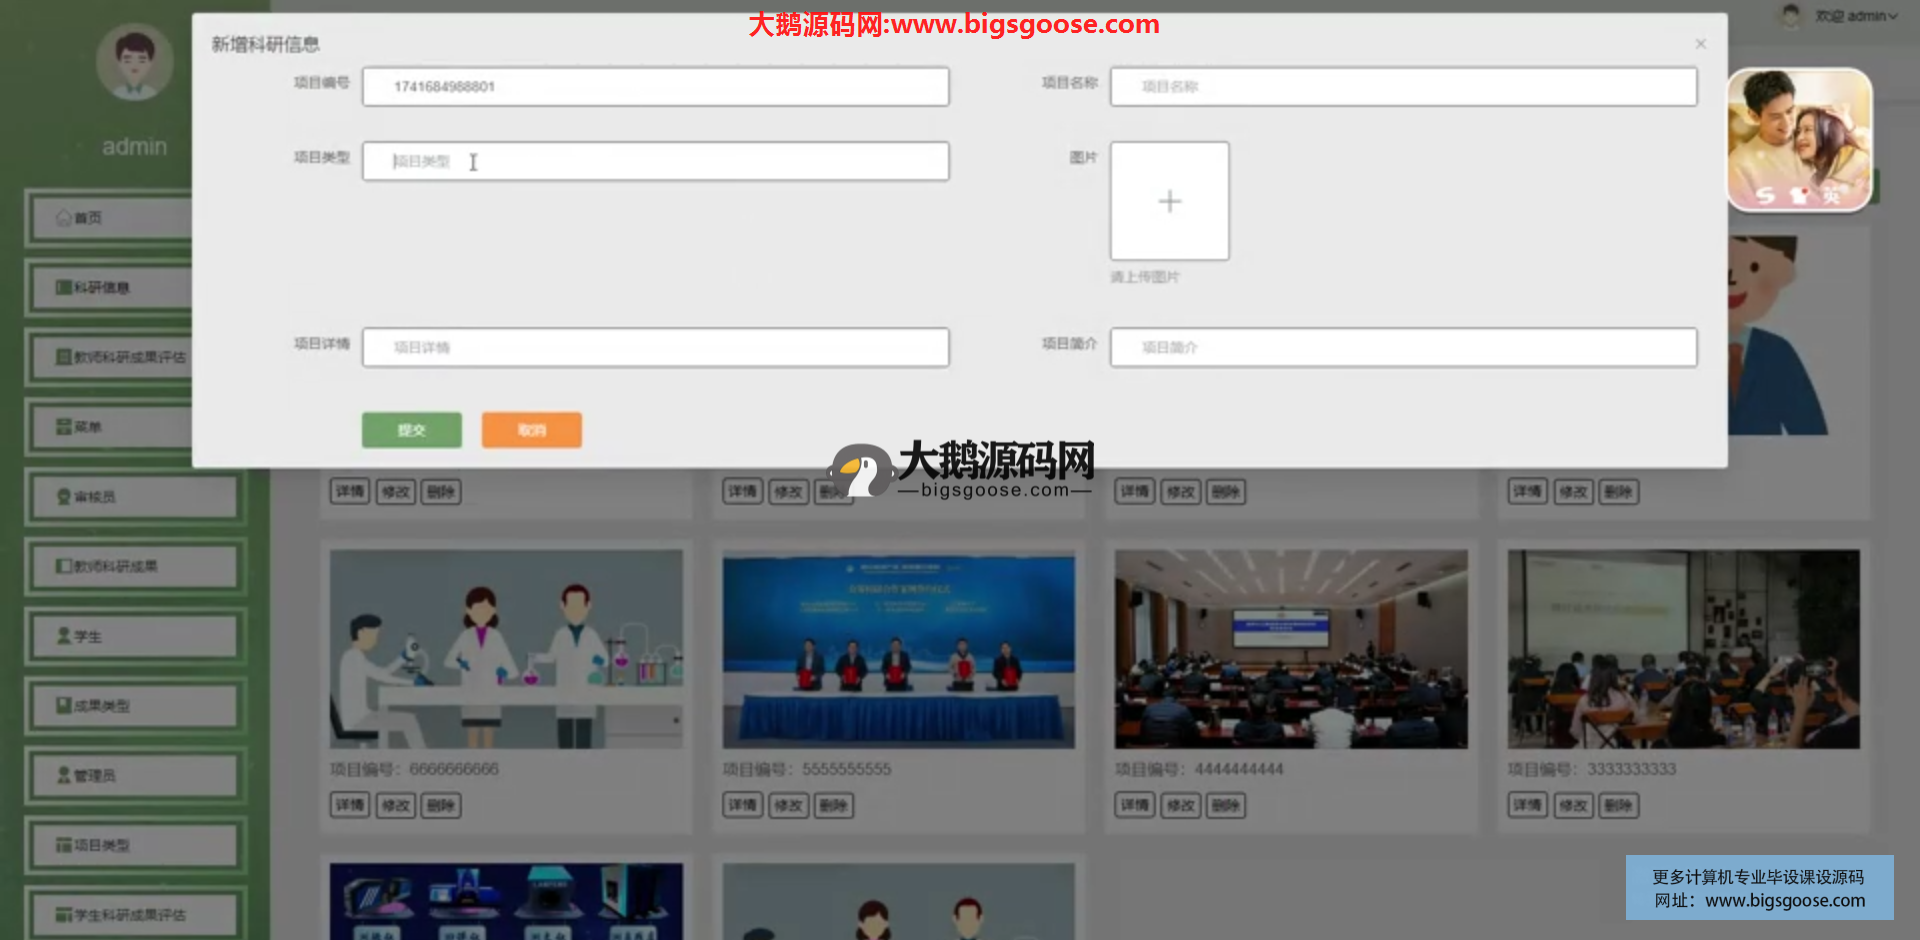Expand the admin user dropdown at top right
The height and width of the screenshot is (940, 1920).
coord(1856,16)
